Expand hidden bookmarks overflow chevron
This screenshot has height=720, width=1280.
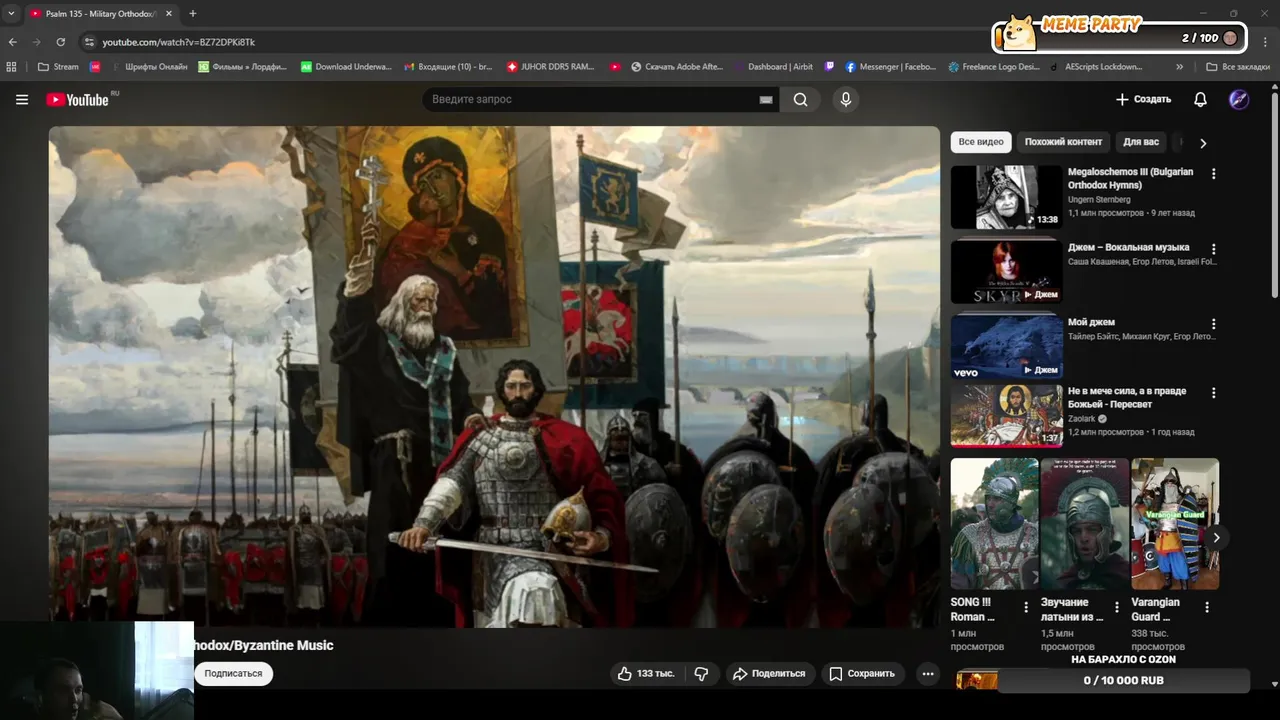pos(1179,67)
